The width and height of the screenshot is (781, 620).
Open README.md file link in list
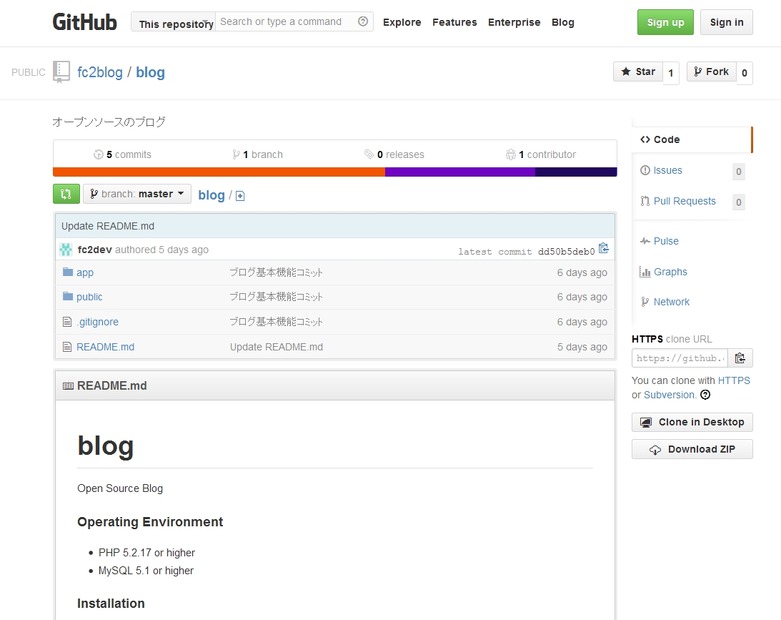(105, 347)
